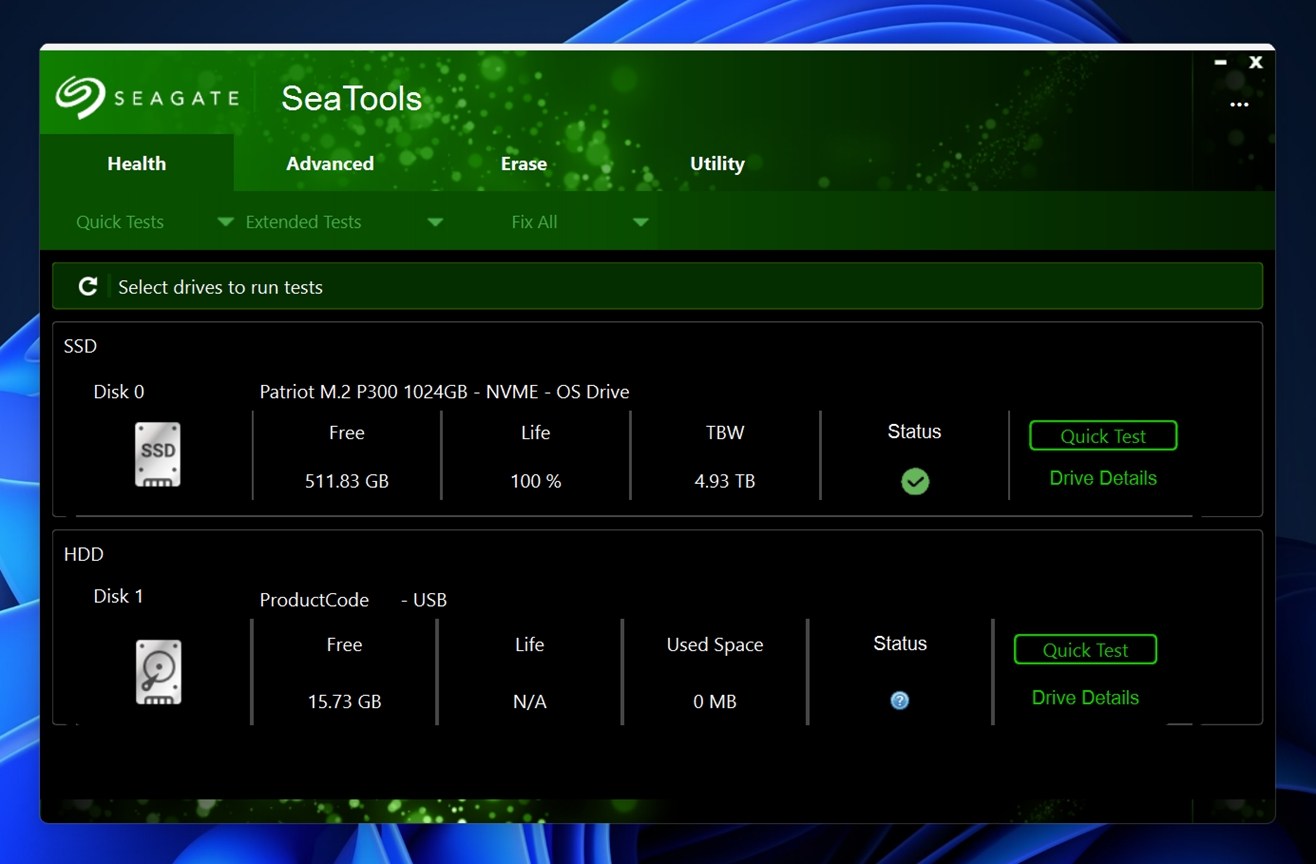Run Quick Test on Patriot SSD
This screenshot has height=864, width=1316.
pyautogui.click(x=1102, y=436)
